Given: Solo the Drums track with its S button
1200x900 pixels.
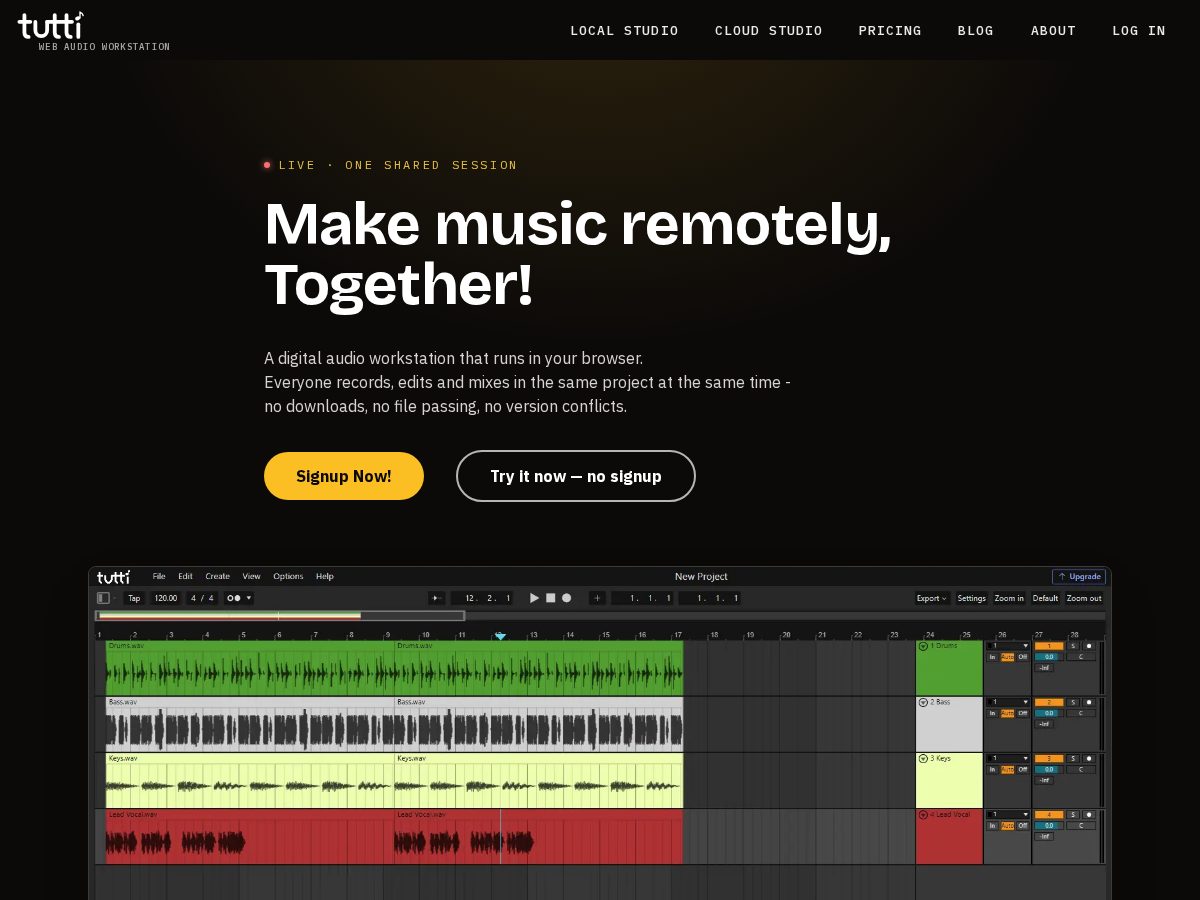Looking at the screenshot, I should (x=1073, y=646).
